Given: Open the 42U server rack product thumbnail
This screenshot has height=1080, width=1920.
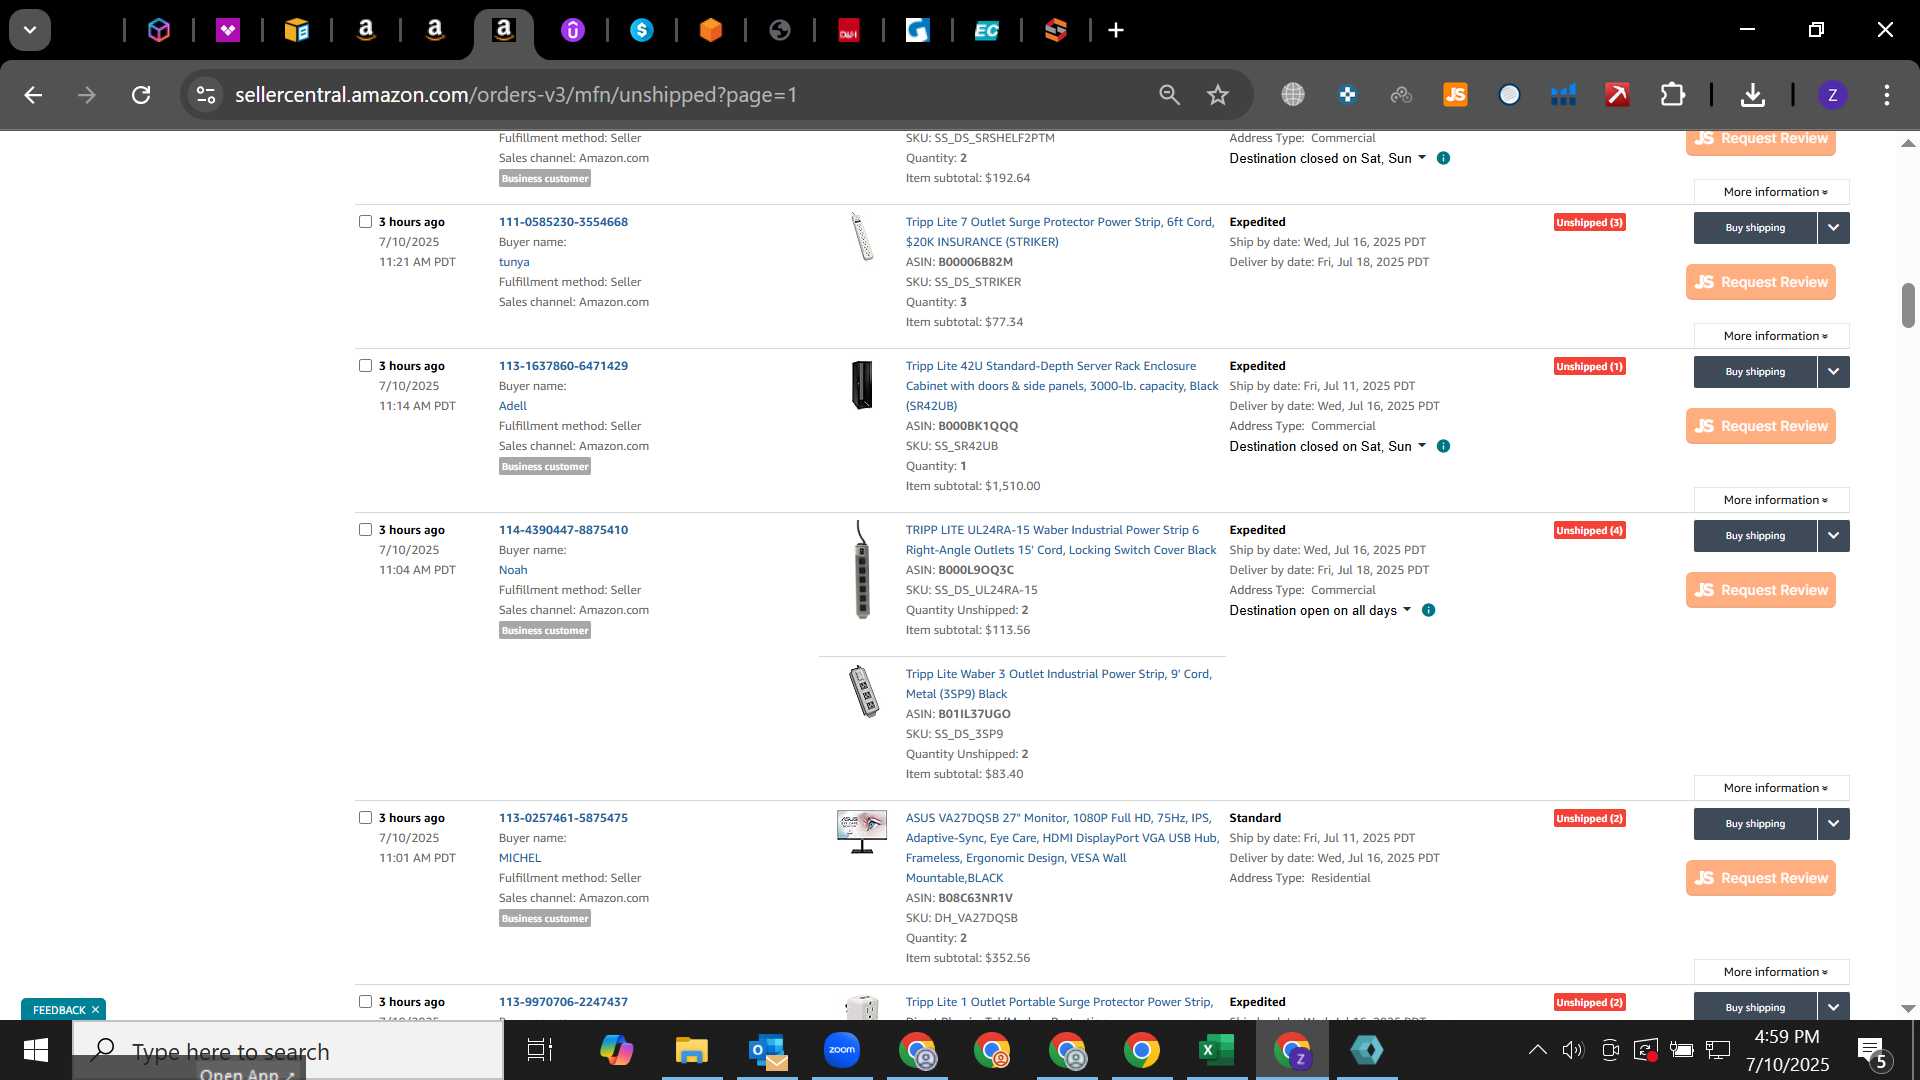Looking at the screenshot, I should coord(862,385).
